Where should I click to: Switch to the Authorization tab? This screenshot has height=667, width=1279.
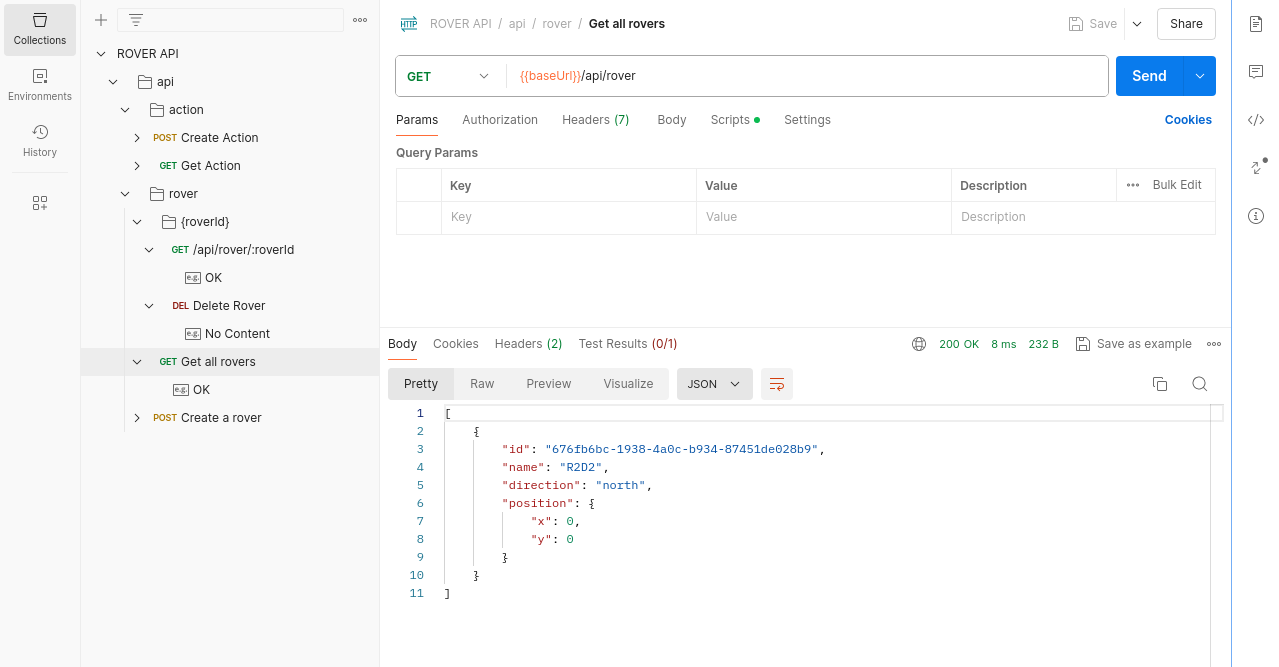tap(500, 120)
